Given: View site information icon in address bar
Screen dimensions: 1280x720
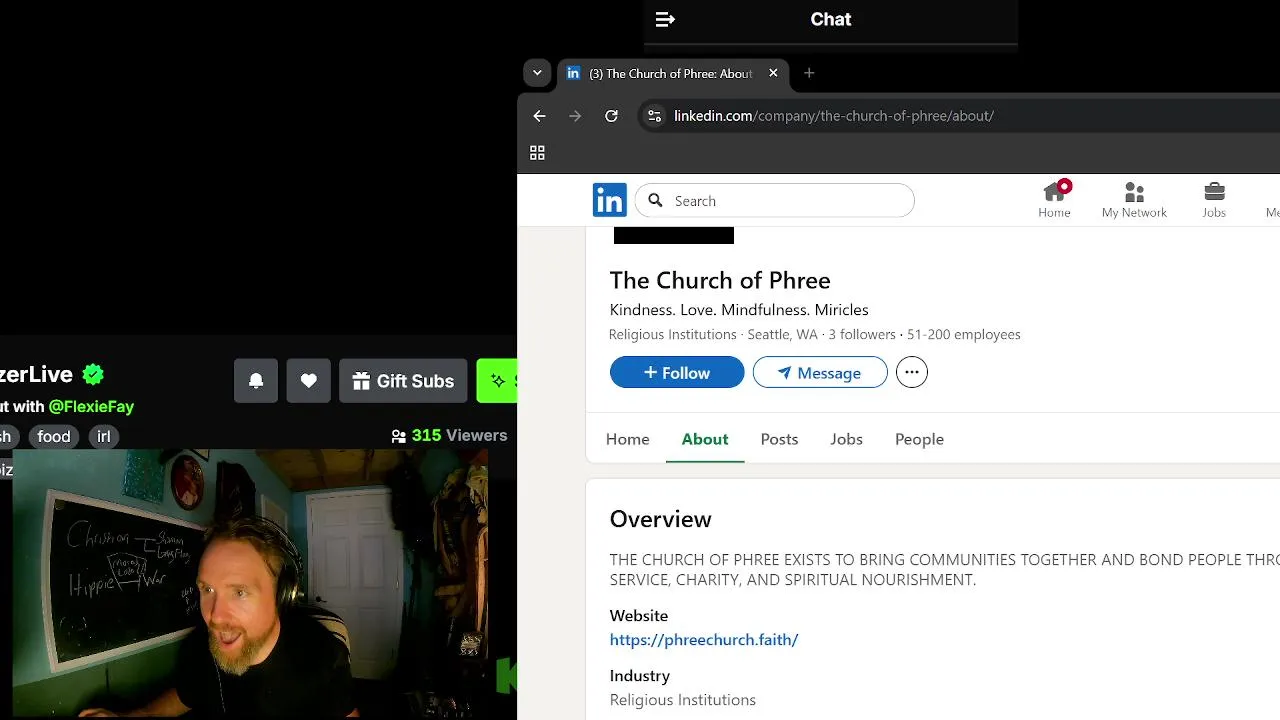Looking at the screenshot, I should pyautogui.click(x=654, y=116).
